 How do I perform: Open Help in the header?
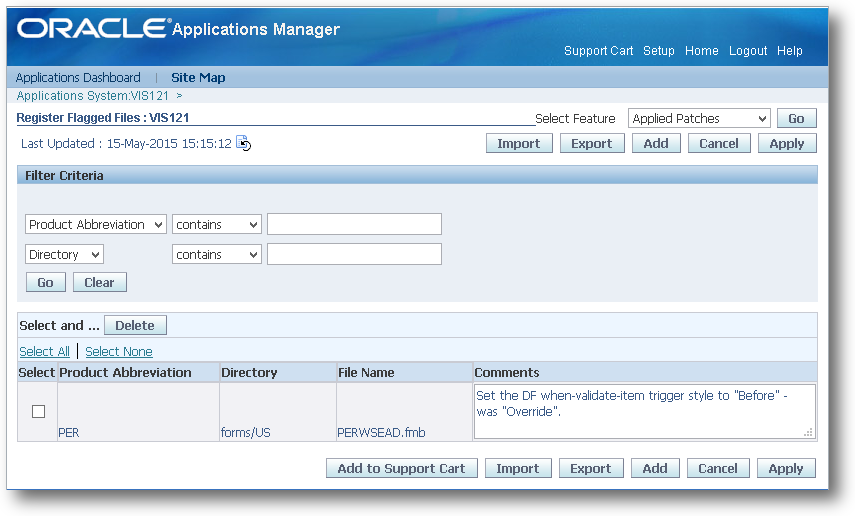click(x=790, y=51)
